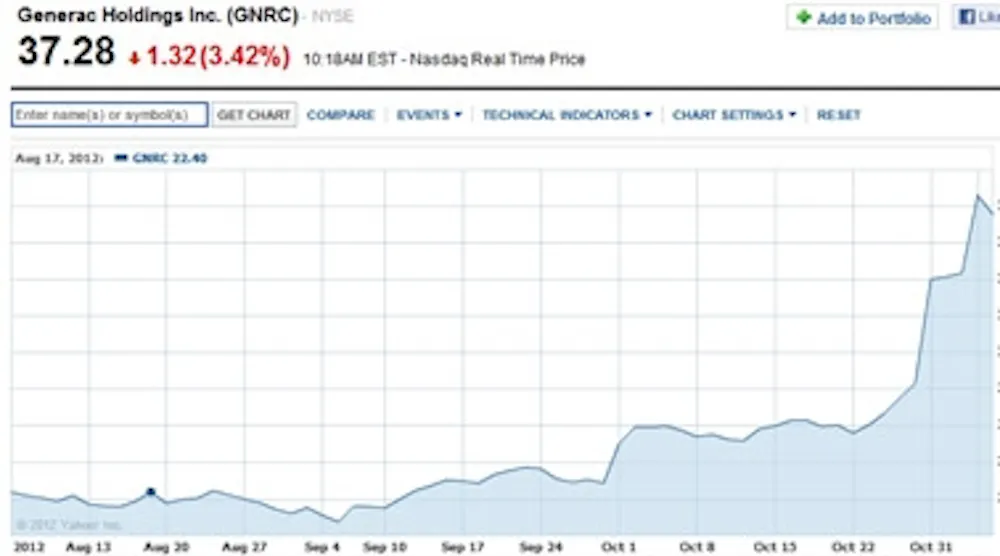Open the TECHNICAL INDICATORS dropdown

tap(567, 115)
